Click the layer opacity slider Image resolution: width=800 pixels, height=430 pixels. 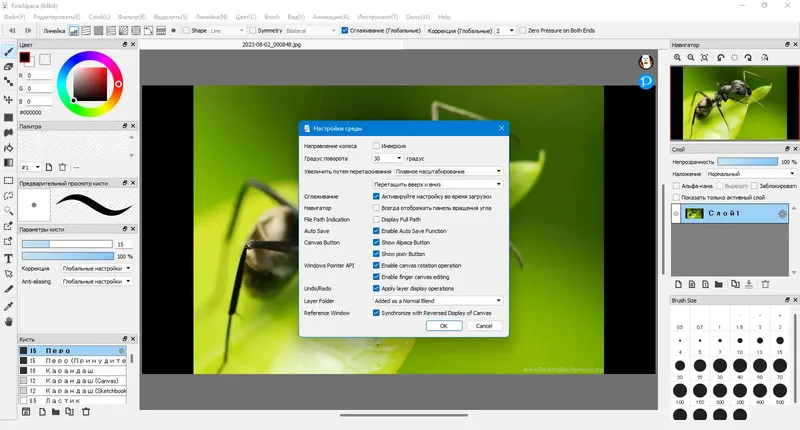tap(746, 161)
